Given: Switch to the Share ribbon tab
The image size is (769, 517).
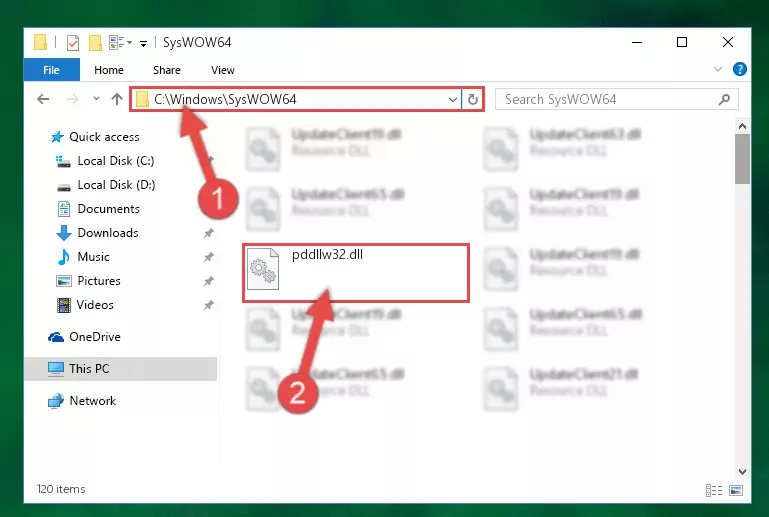Looking at the screenshot, I should 167,70.
